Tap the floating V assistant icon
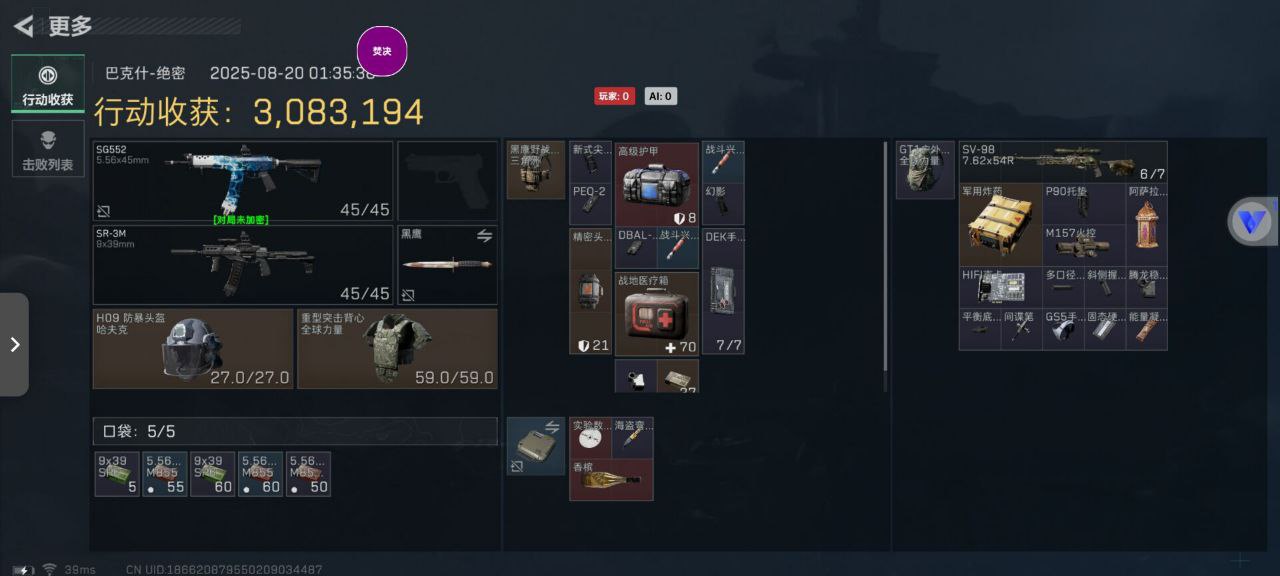 (x=1251, y=221)
